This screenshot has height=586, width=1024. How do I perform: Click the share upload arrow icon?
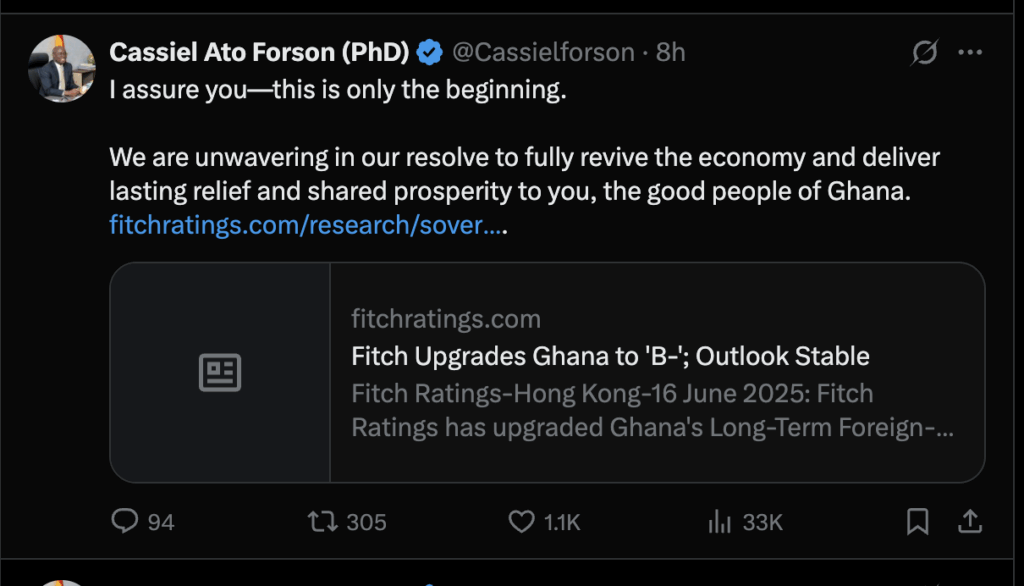(x=969, y=521)
